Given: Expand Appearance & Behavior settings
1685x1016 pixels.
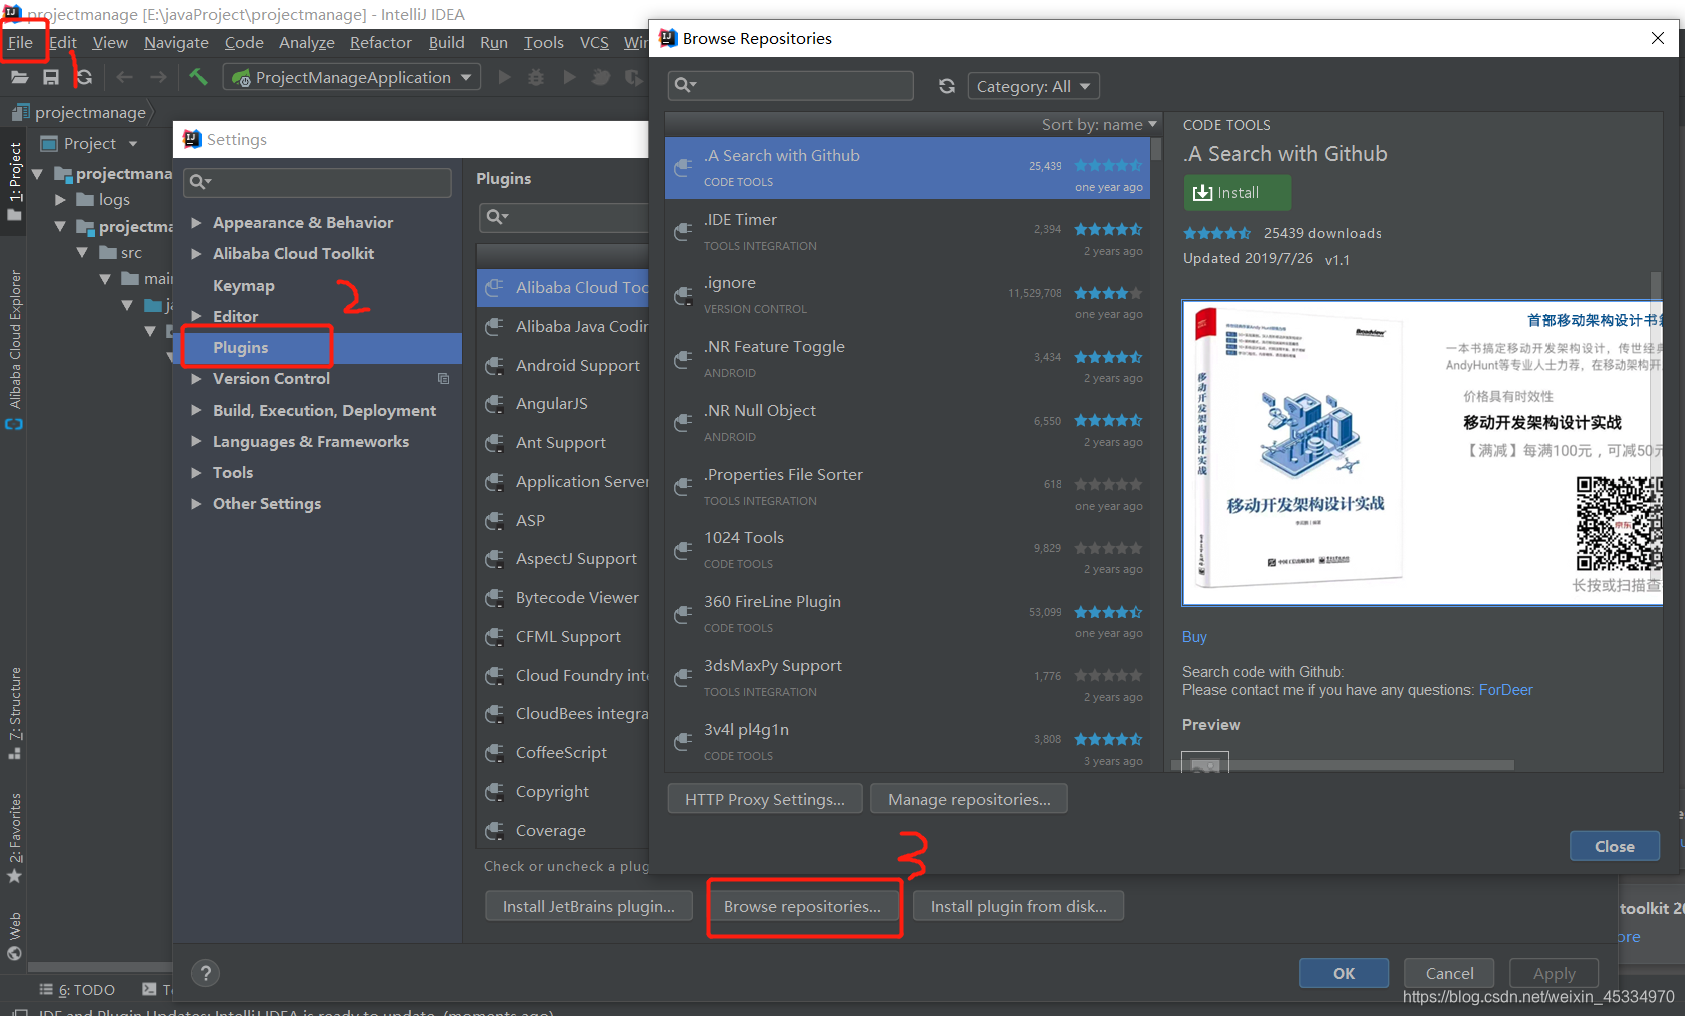Looking at the screenshot, I should pyautogui.click(x=197, y=222).
